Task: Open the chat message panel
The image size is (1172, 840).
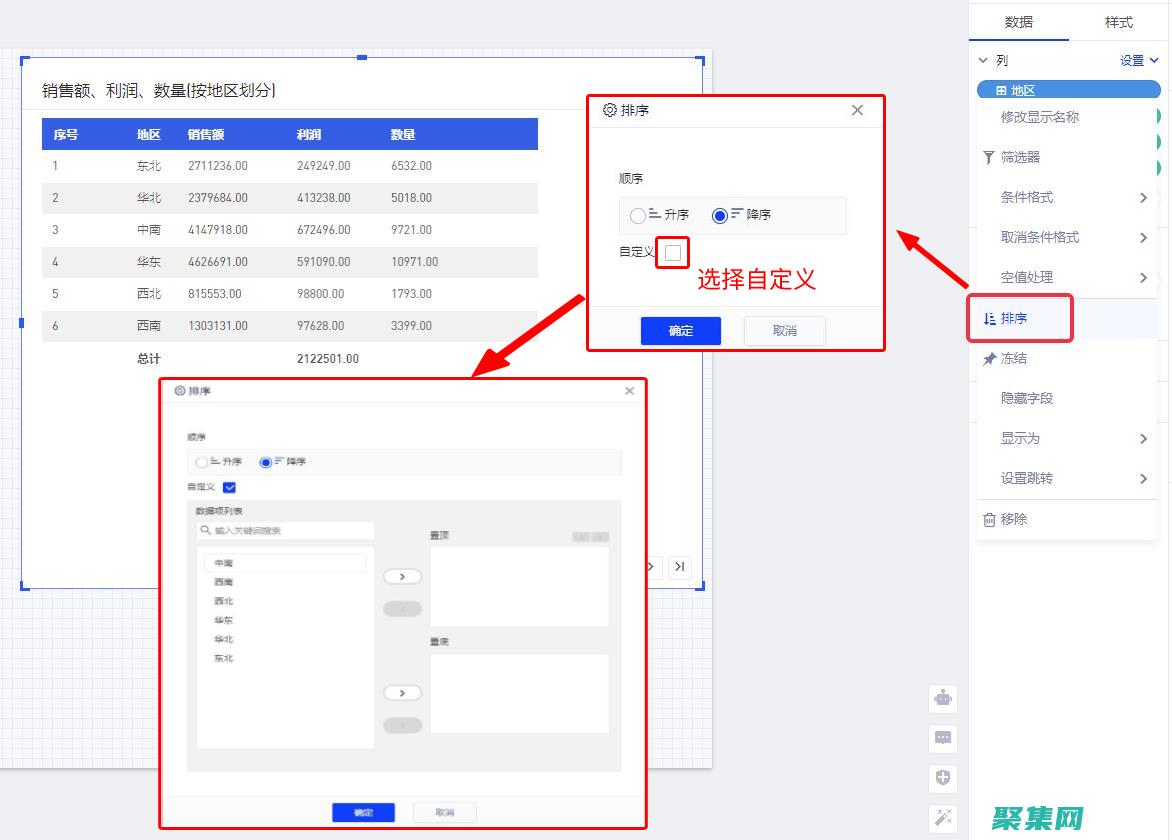Action: tap(942, 738)
